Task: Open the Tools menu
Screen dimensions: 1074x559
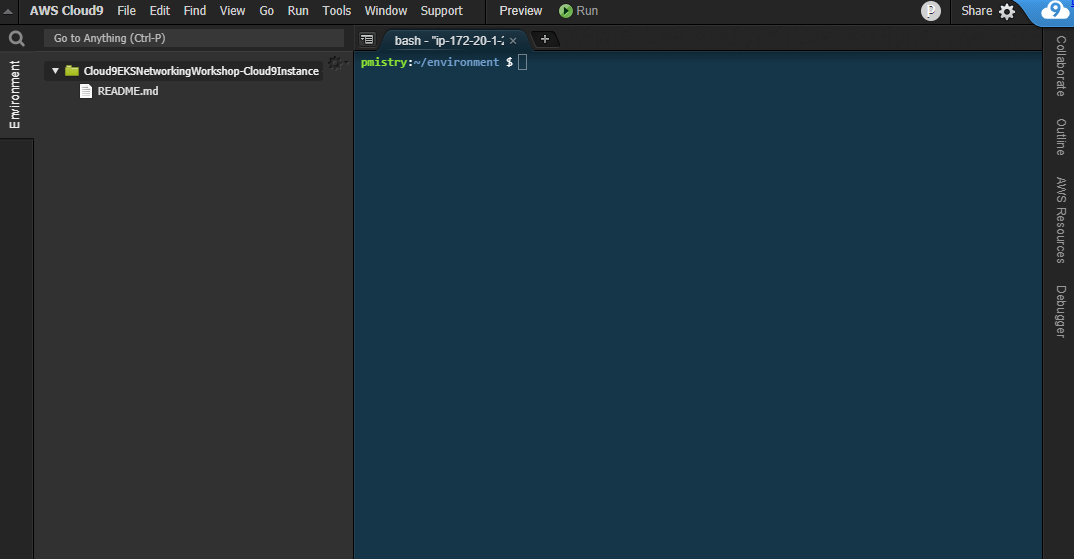Action: 336,11
